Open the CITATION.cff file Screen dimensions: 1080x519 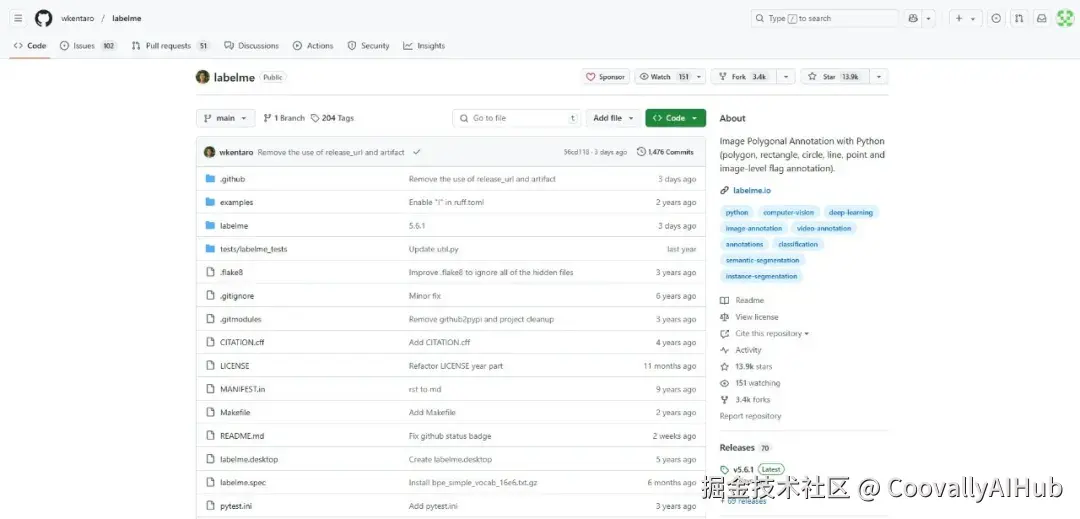[x=242, y=342]
